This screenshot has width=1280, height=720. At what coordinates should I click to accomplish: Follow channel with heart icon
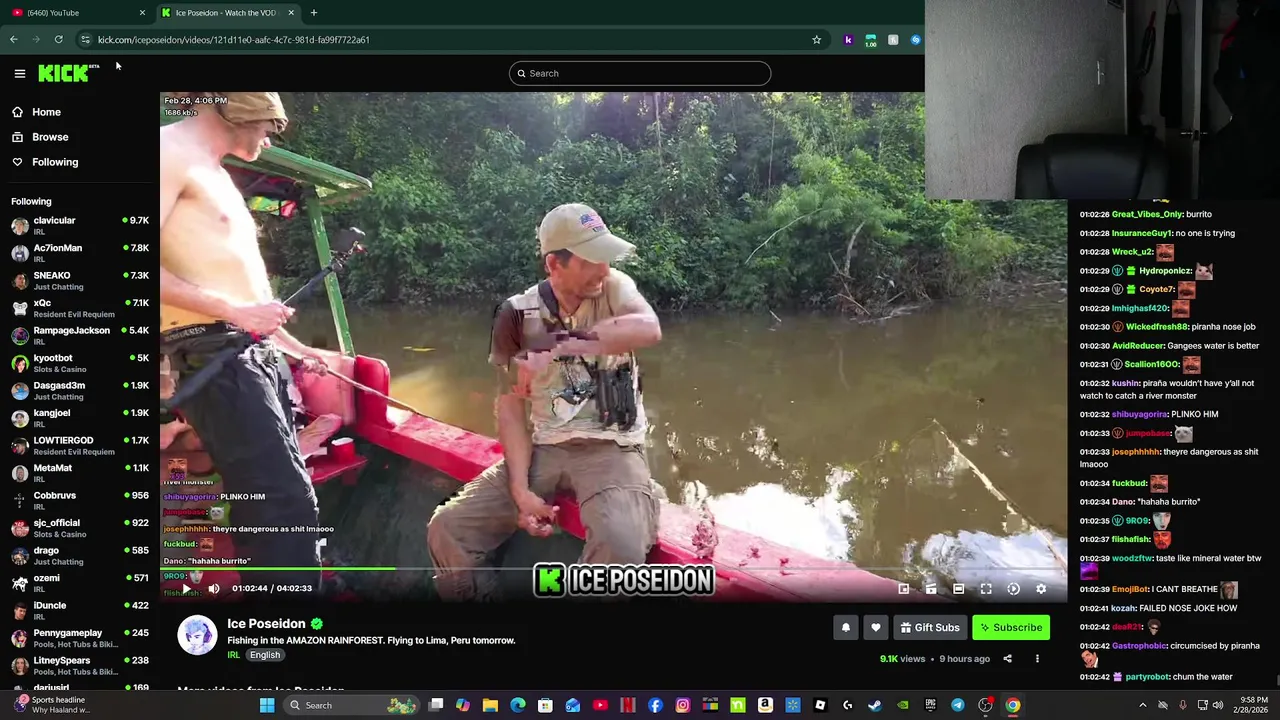point(876,628)
